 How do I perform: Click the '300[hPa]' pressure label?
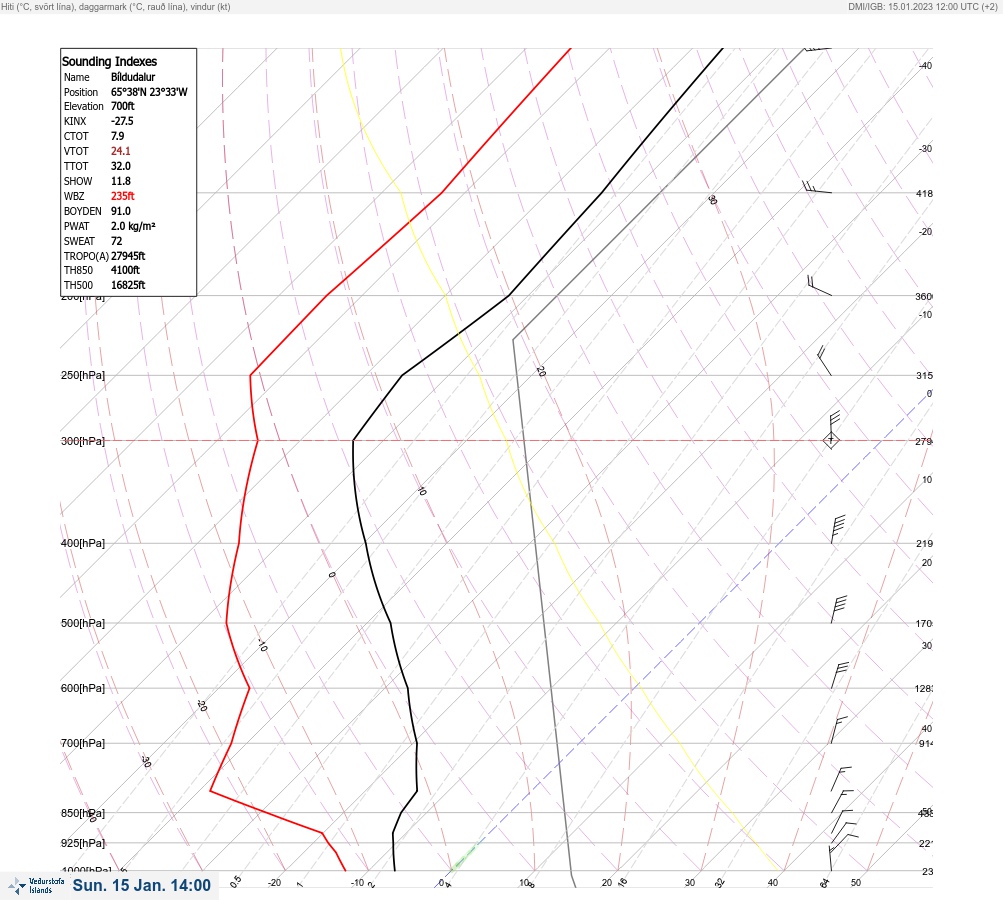pos(83,441)
